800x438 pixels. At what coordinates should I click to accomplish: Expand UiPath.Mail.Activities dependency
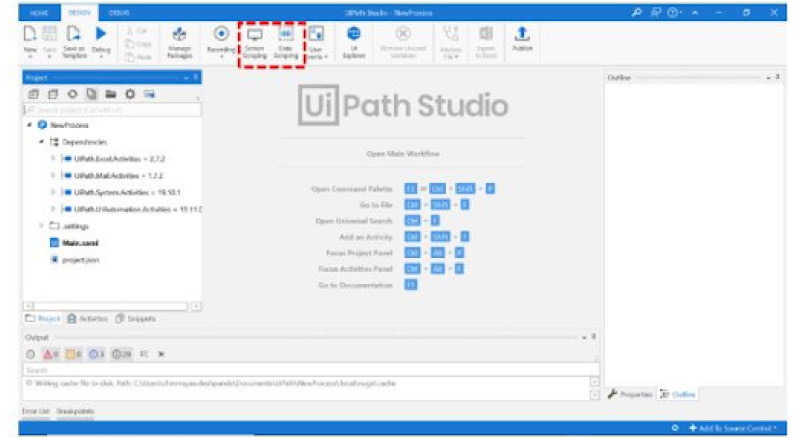(53, 176)
